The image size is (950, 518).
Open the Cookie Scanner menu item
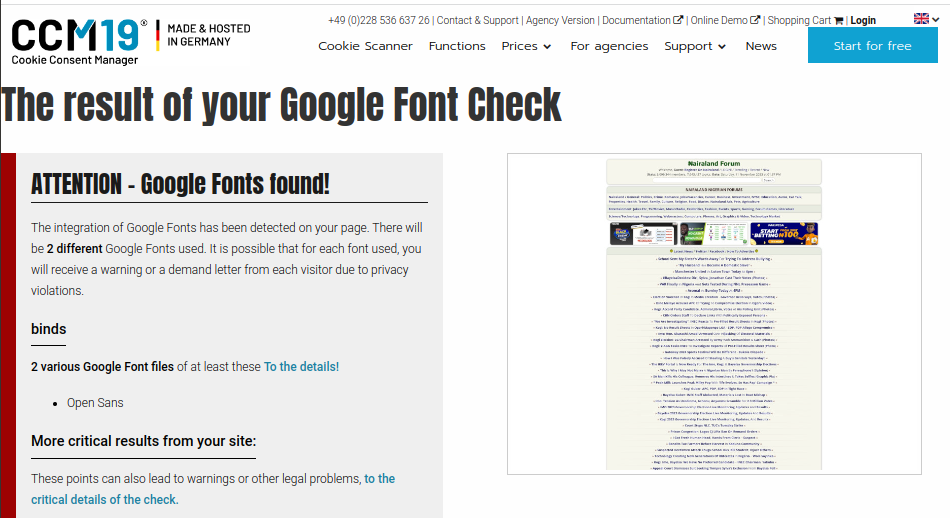click(365, 46)
